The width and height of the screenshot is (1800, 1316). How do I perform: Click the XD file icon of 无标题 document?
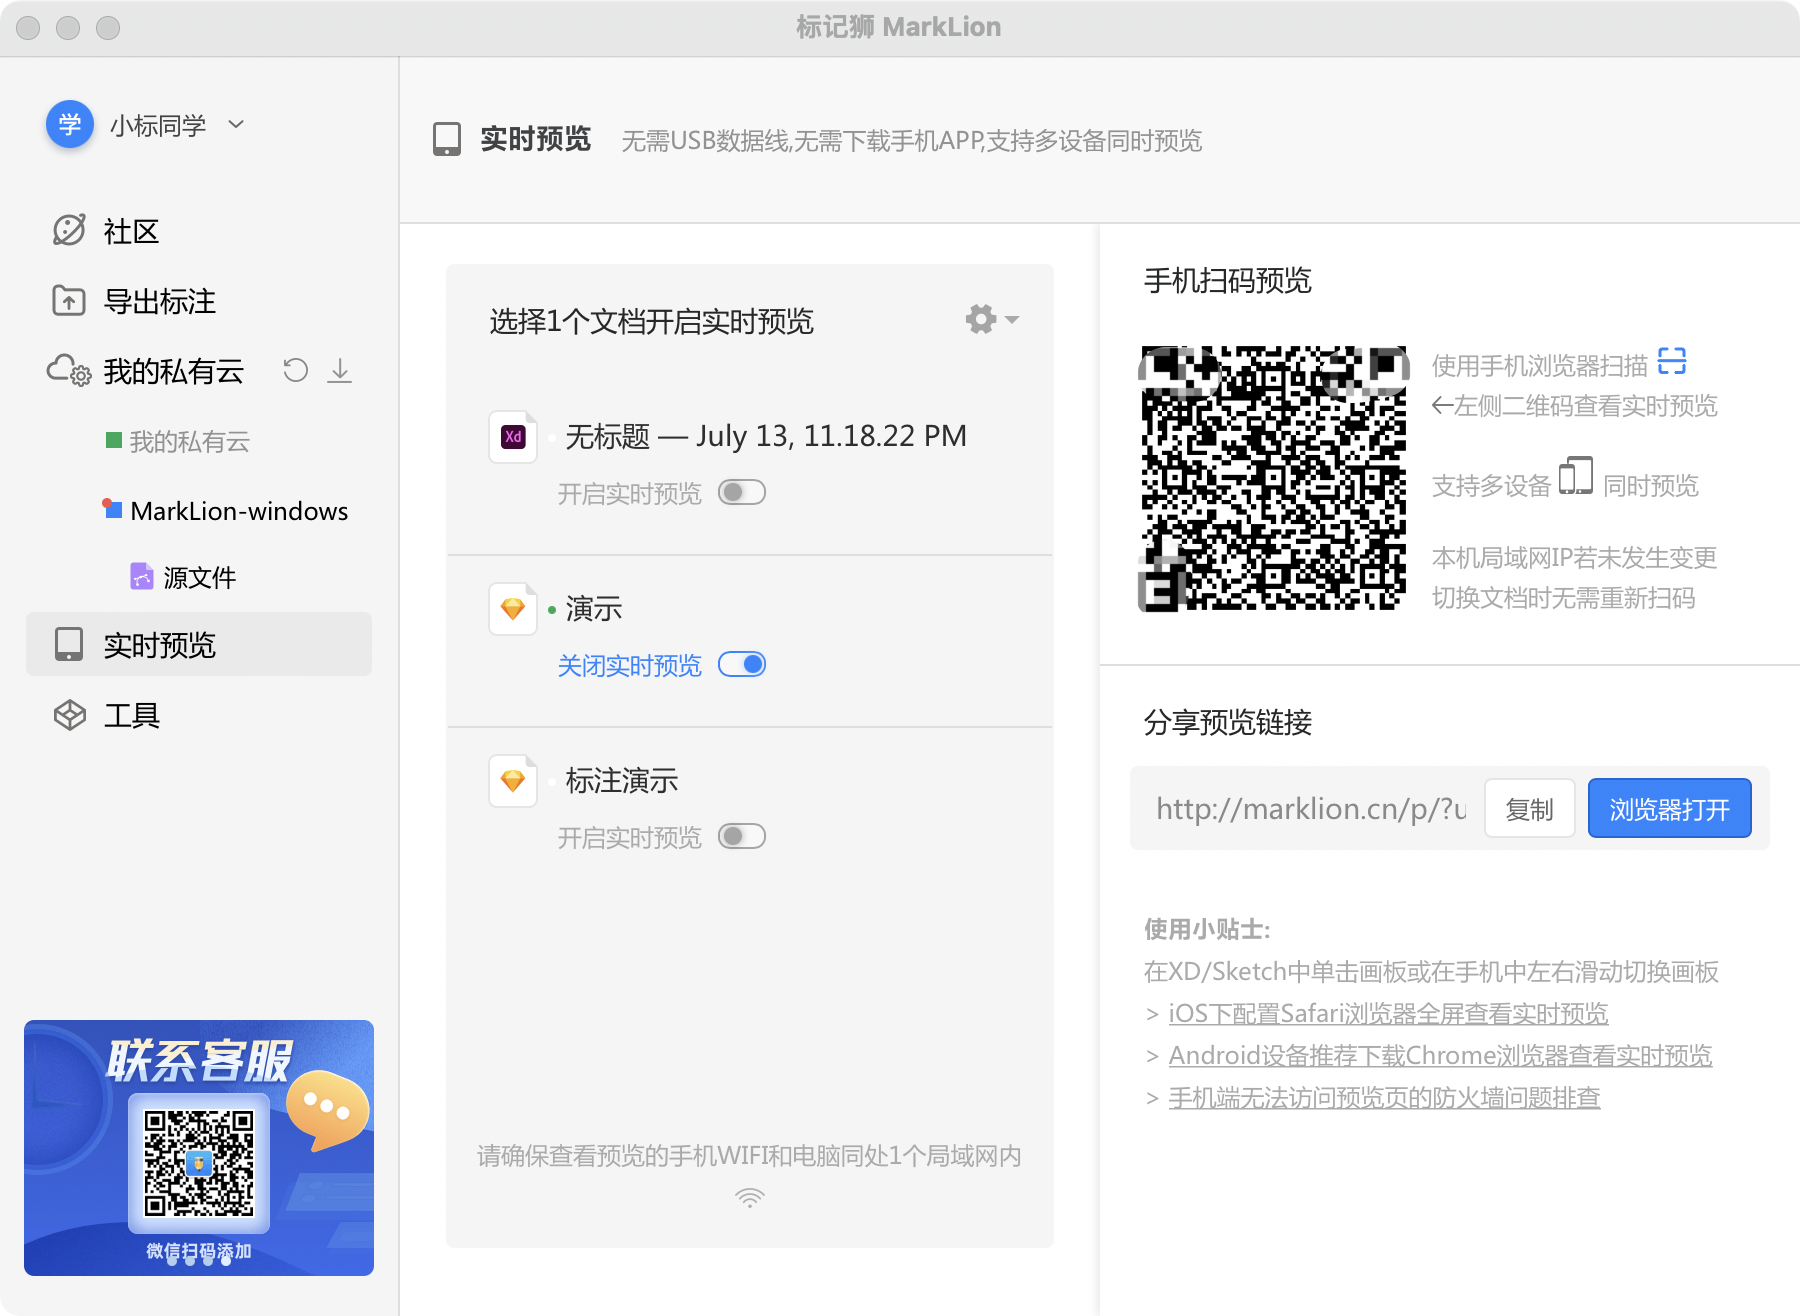pyautogui.click(x=513, y=436)
